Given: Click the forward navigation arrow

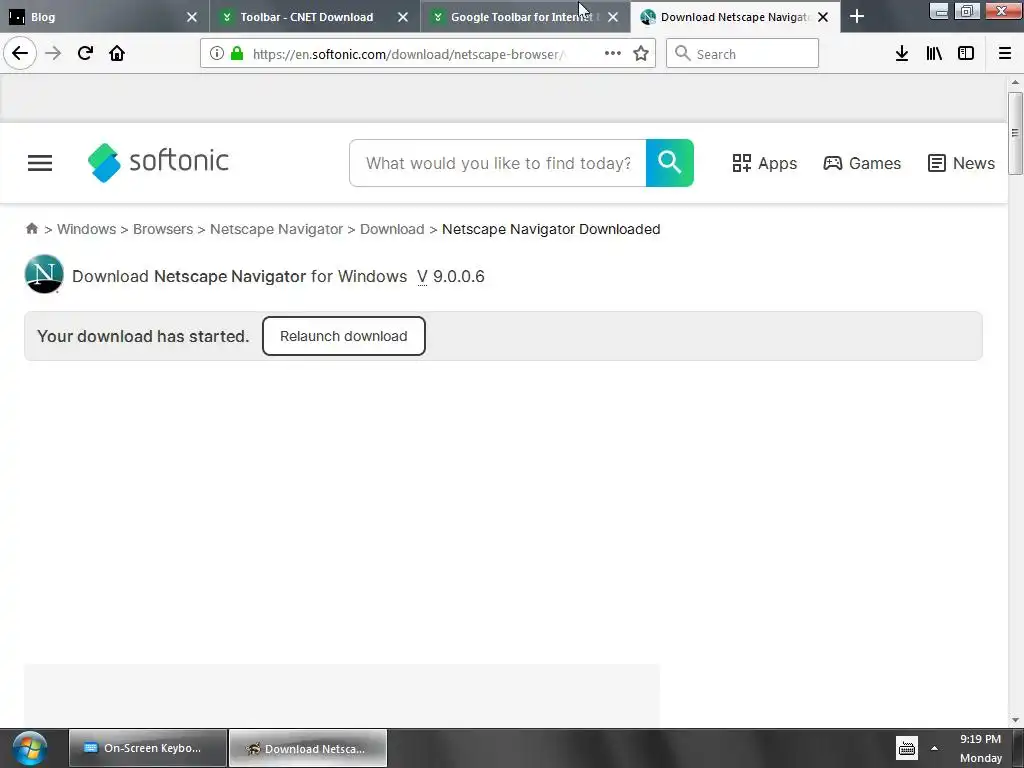Looking at the screenshot, I should [53, 54].
